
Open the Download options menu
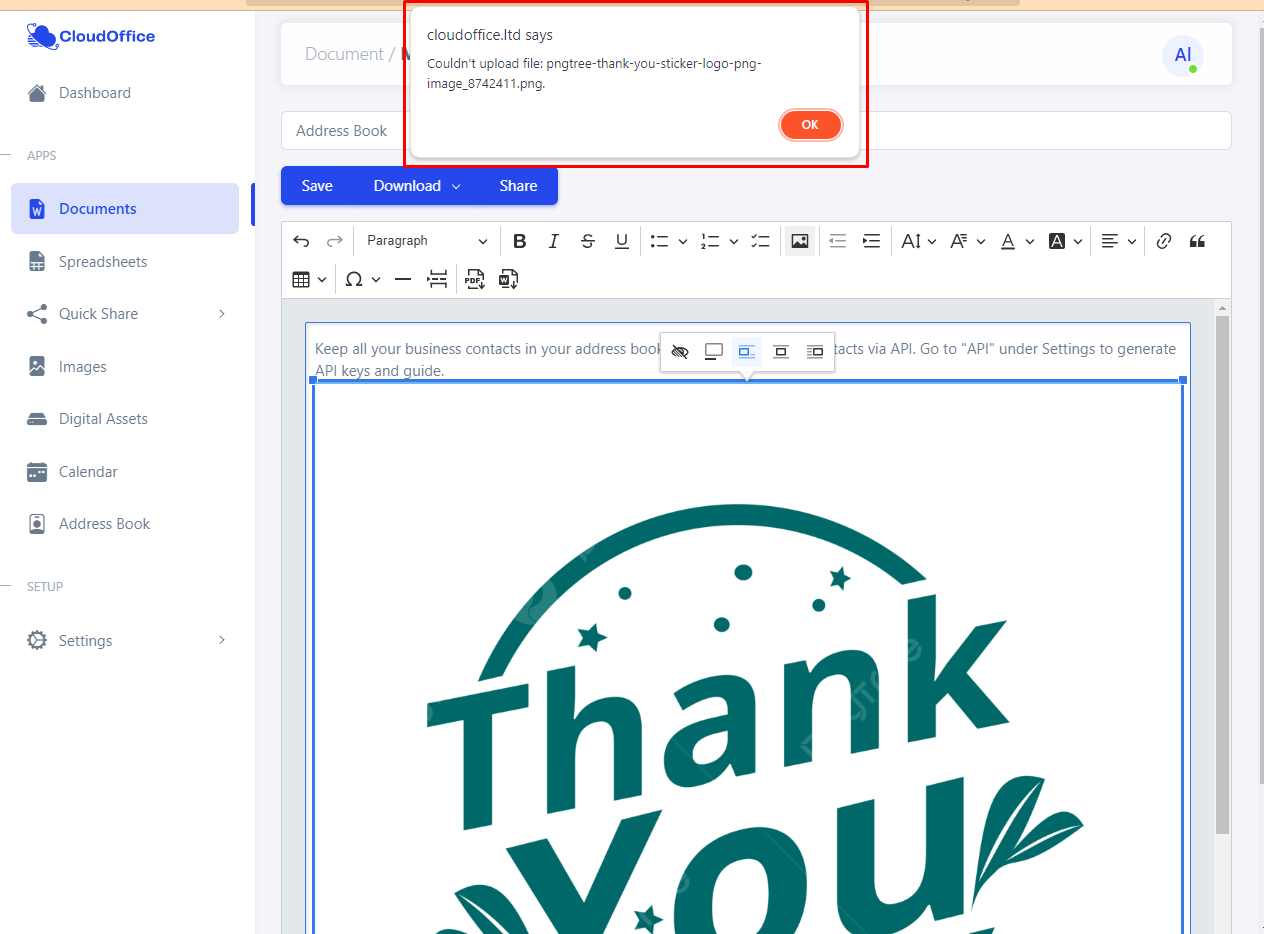pyautogui.click(x=417, y=186)
